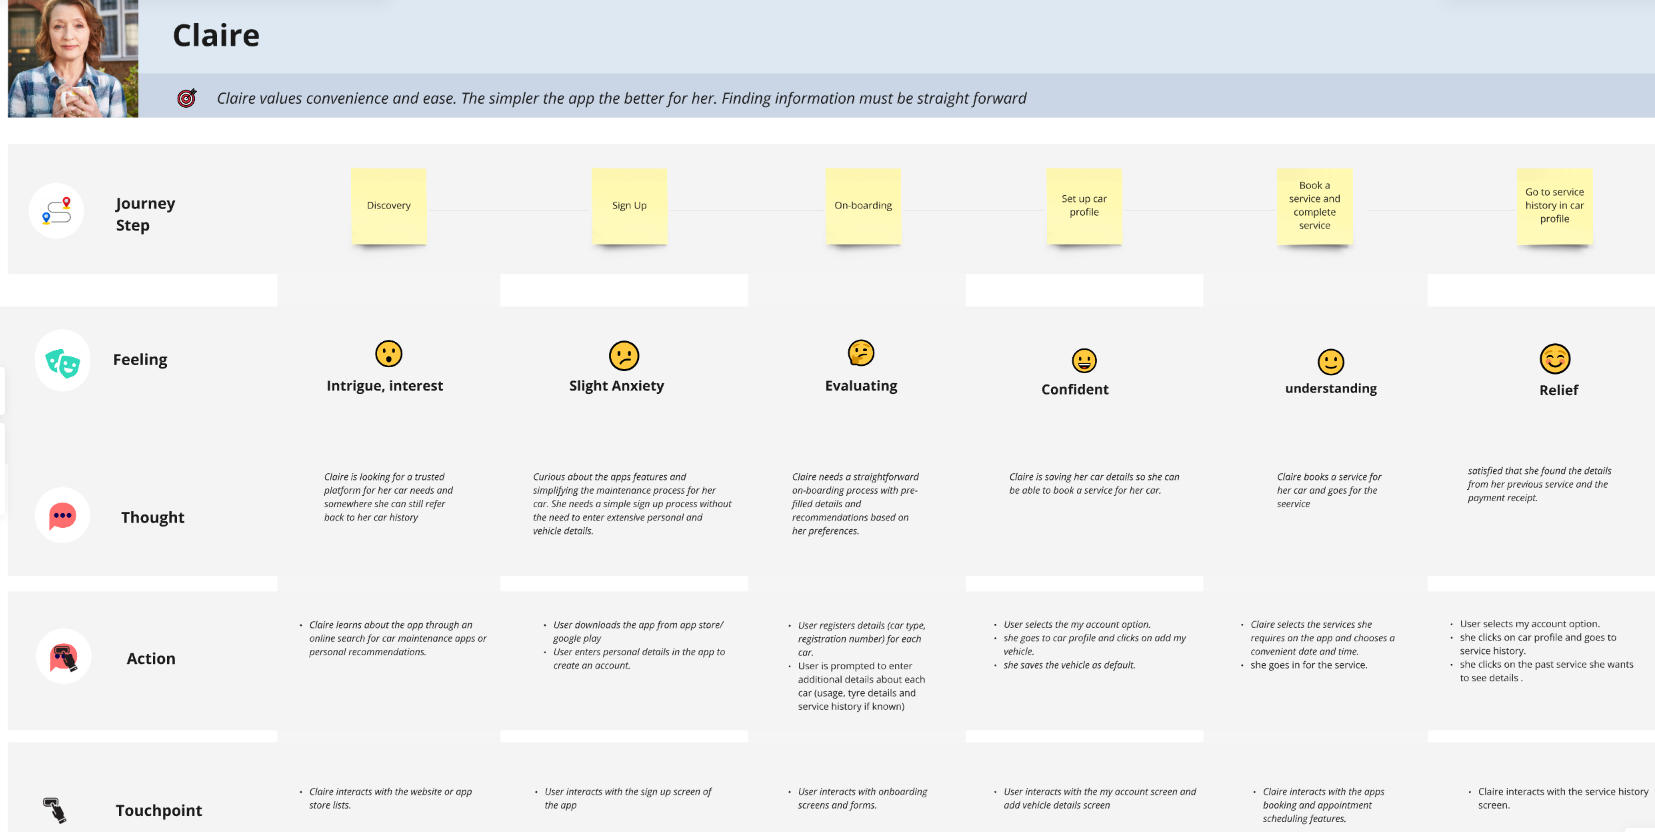This screenshot has width=1655, height=832.
Task: Click the thought text 'Claire books a service for her car'
Action: pyautogui.click(x=1329, y=491)
